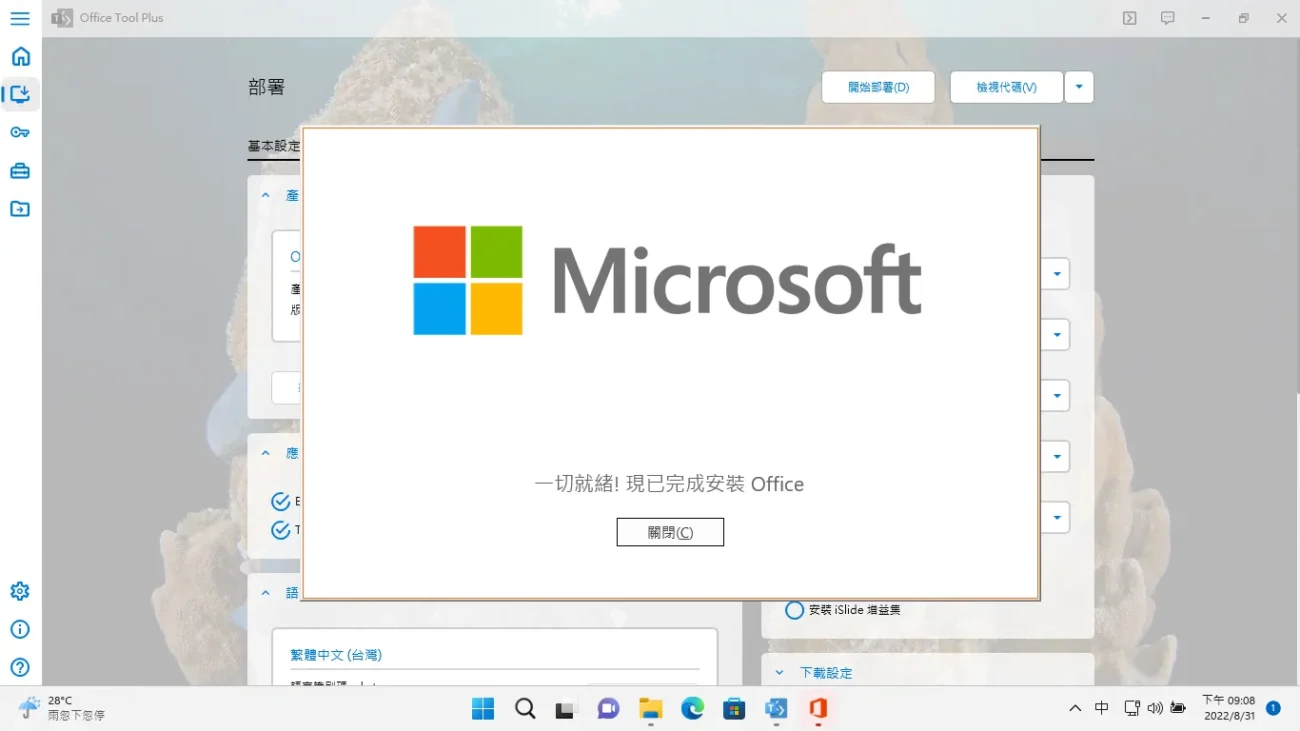Select the 安裝 iSlide 增益集 radio button

tap(795, 609)
